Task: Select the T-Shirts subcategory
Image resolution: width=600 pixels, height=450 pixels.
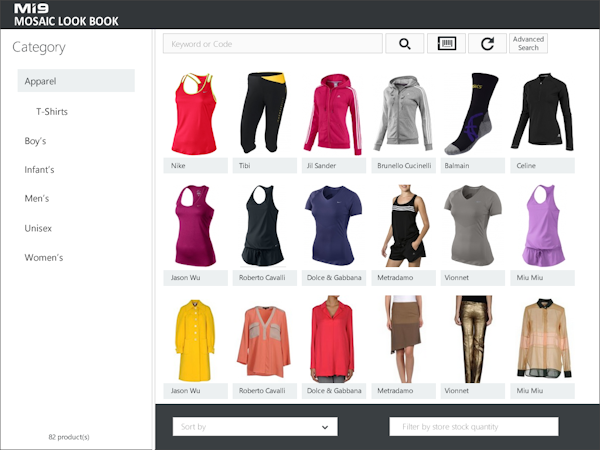Action: point(52,112)
